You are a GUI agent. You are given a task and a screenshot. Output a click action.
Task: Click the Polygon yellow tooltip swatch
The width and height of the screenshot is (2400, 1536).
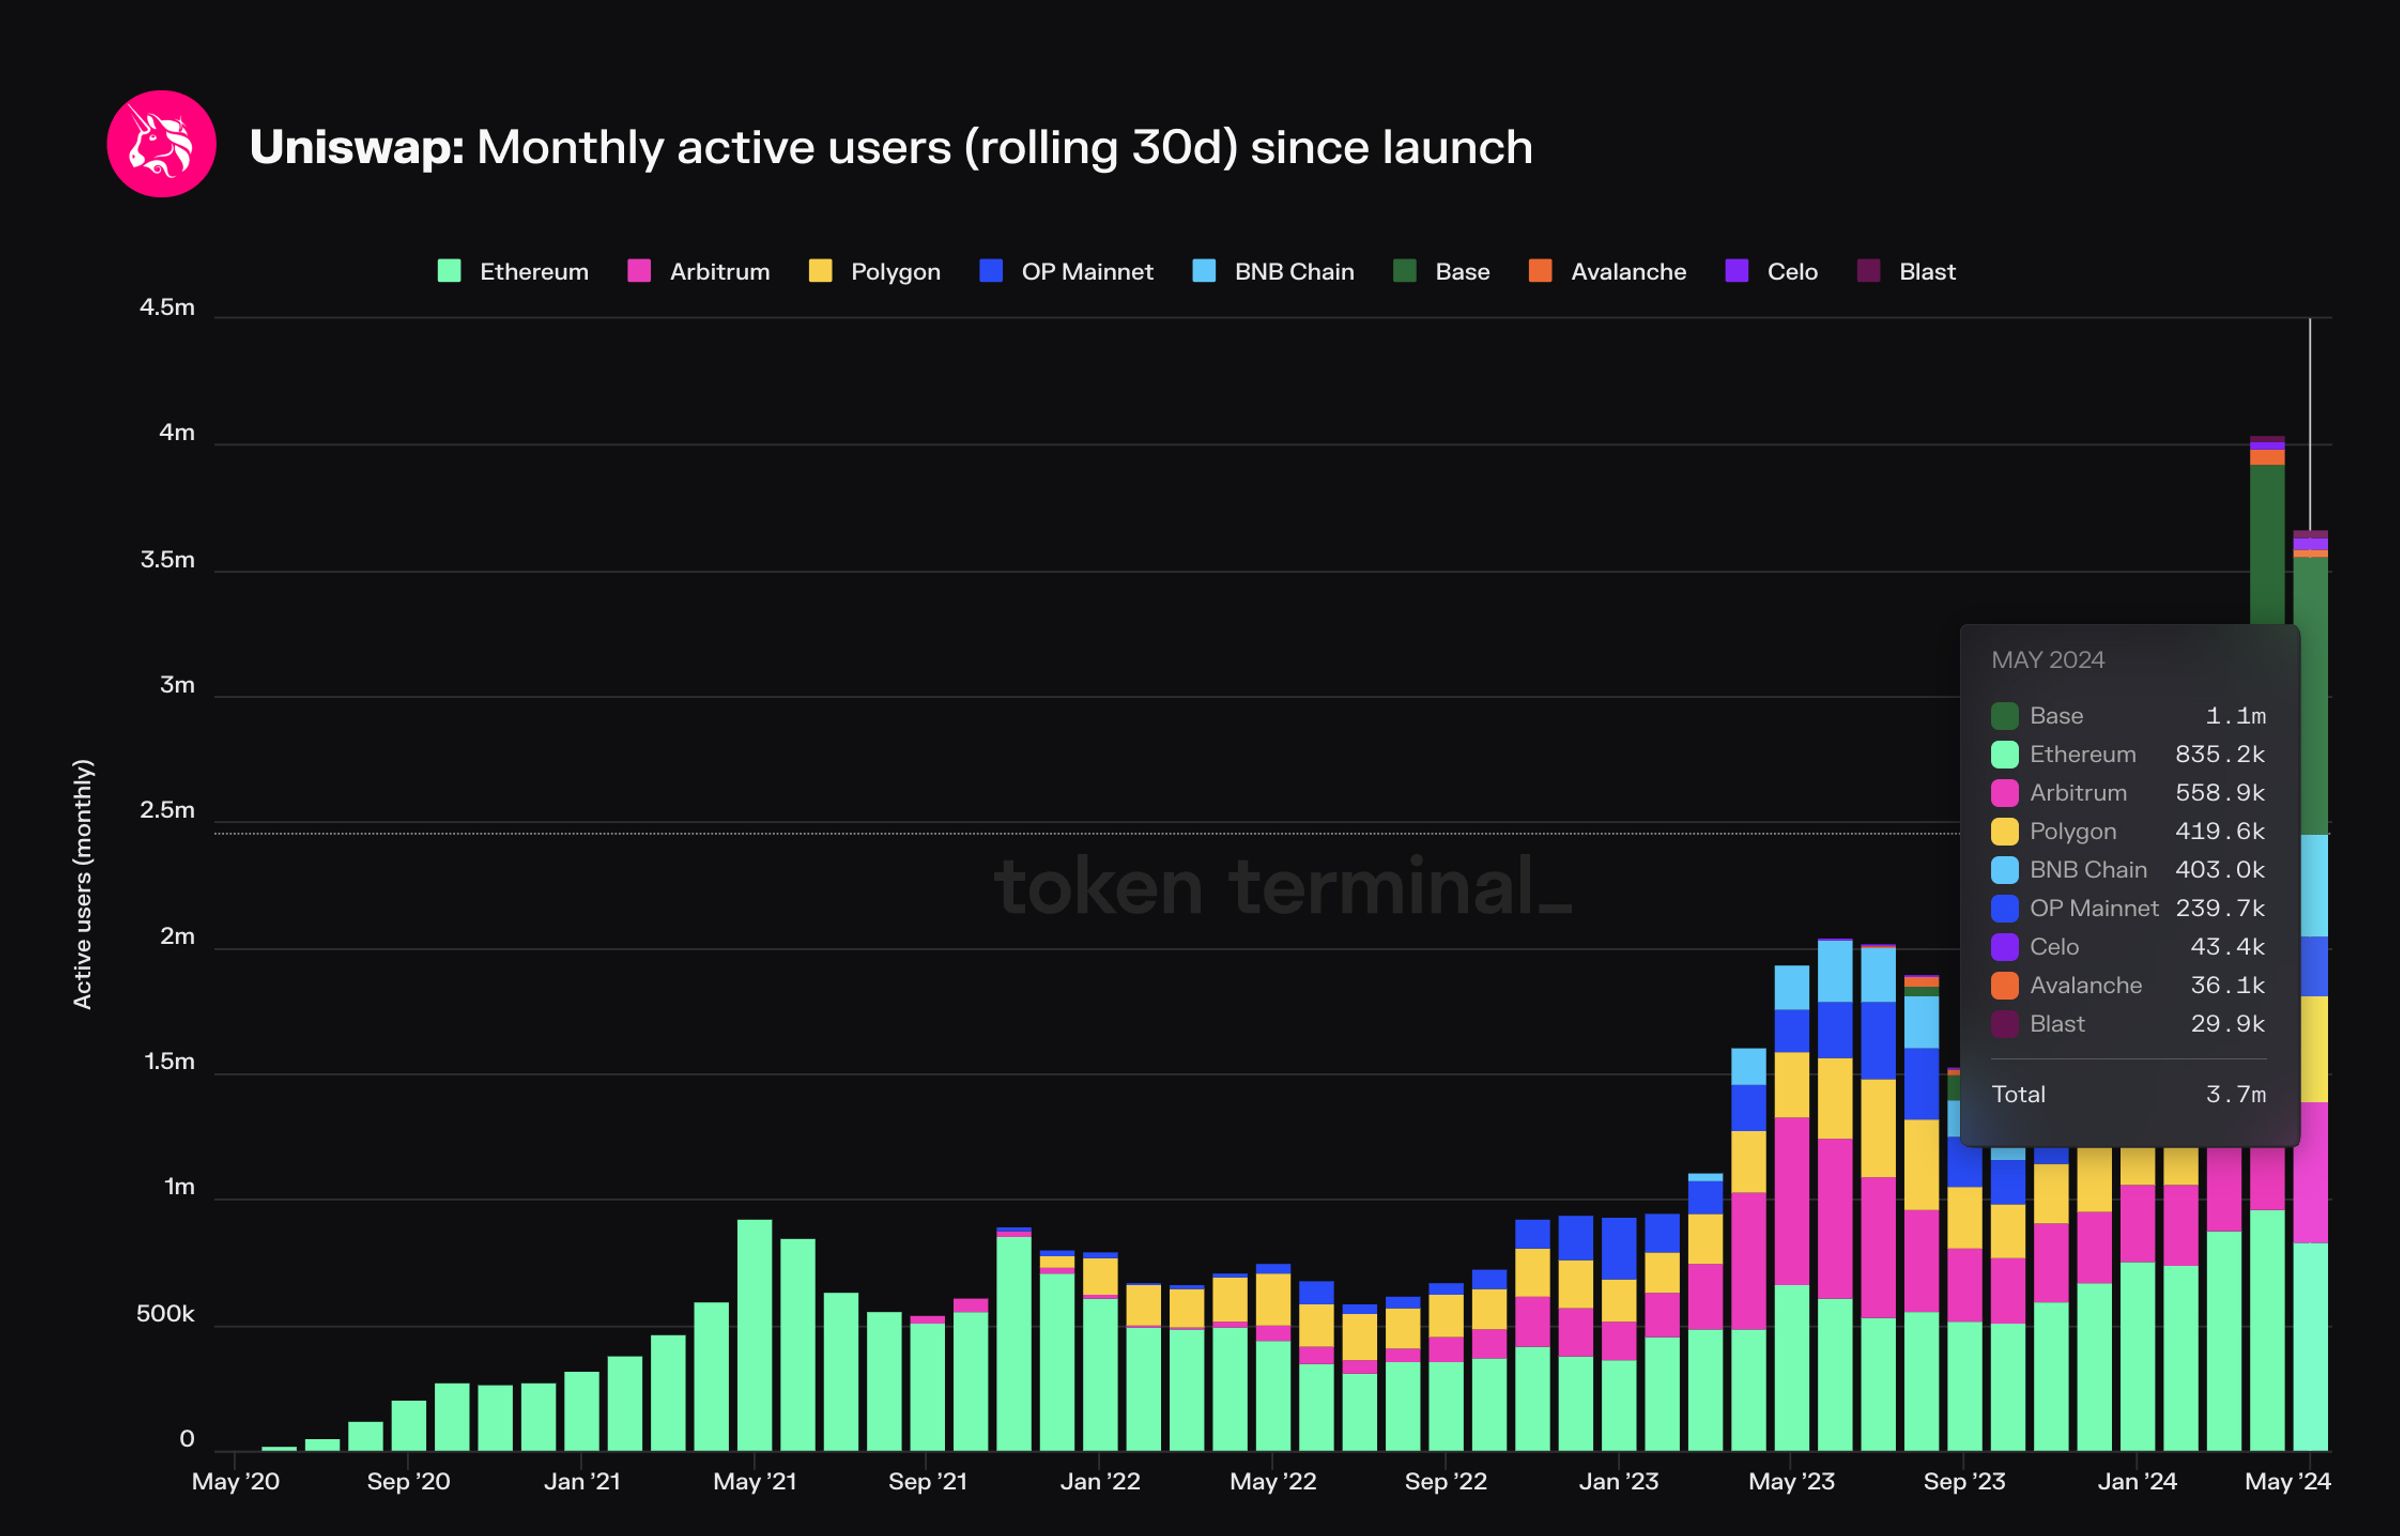(2004, 831)
